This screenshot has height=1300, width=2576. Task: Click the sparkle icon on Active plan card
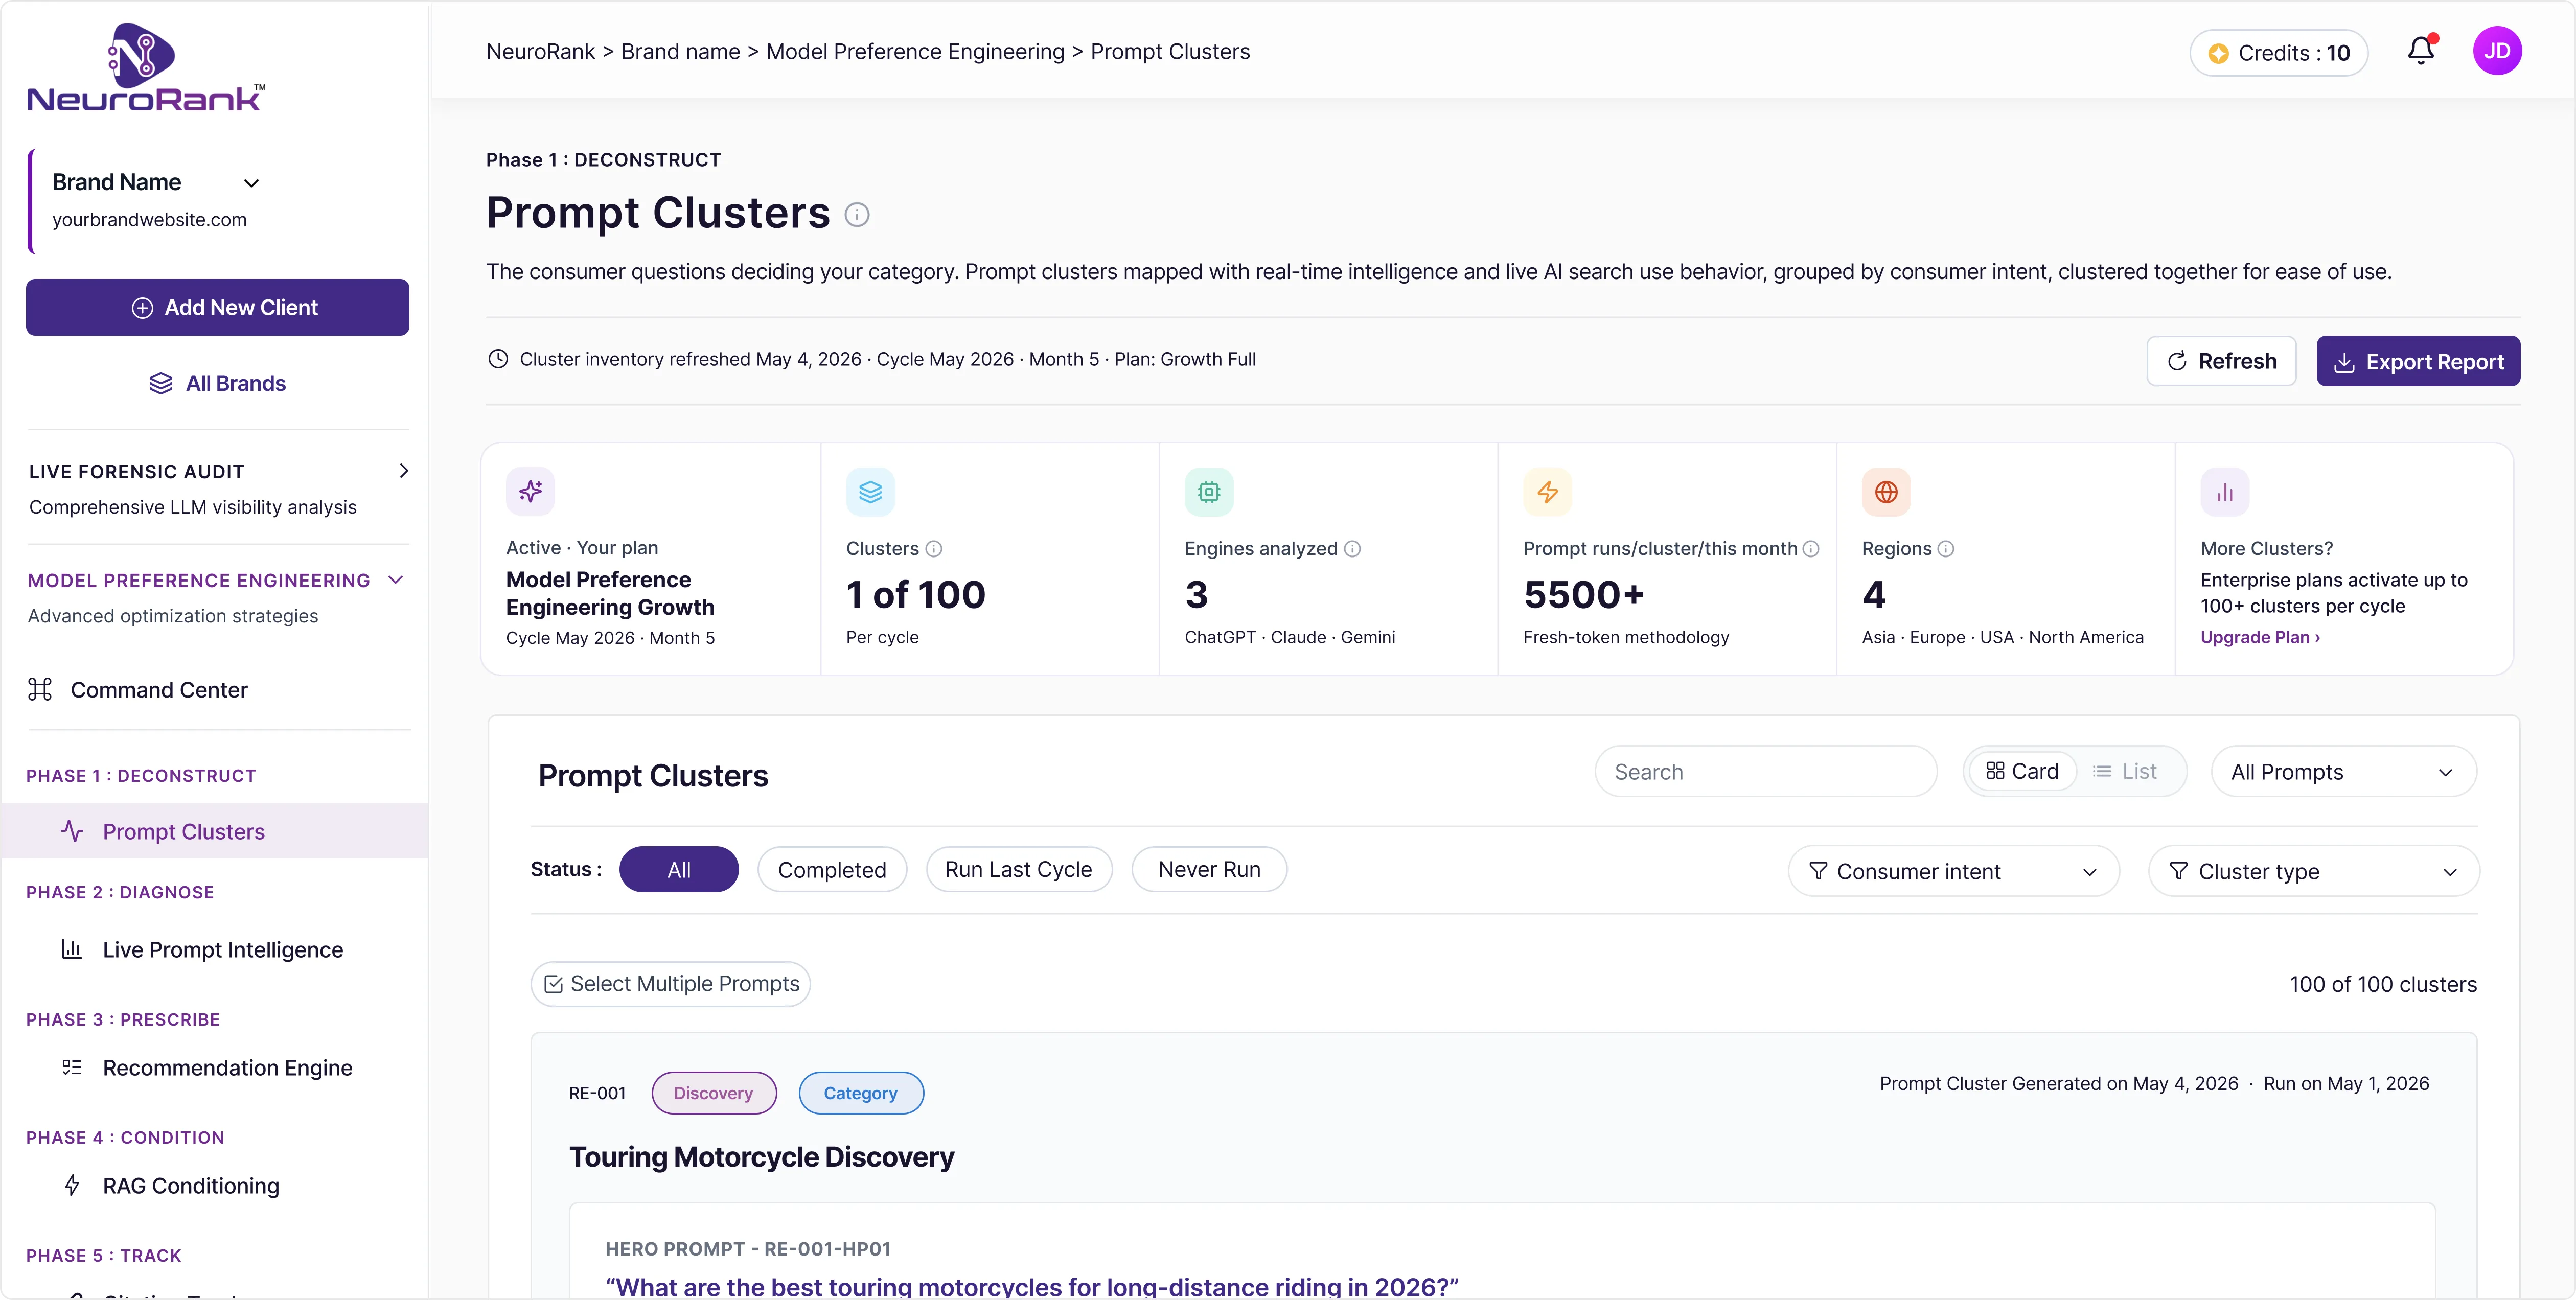pos(530,491)
